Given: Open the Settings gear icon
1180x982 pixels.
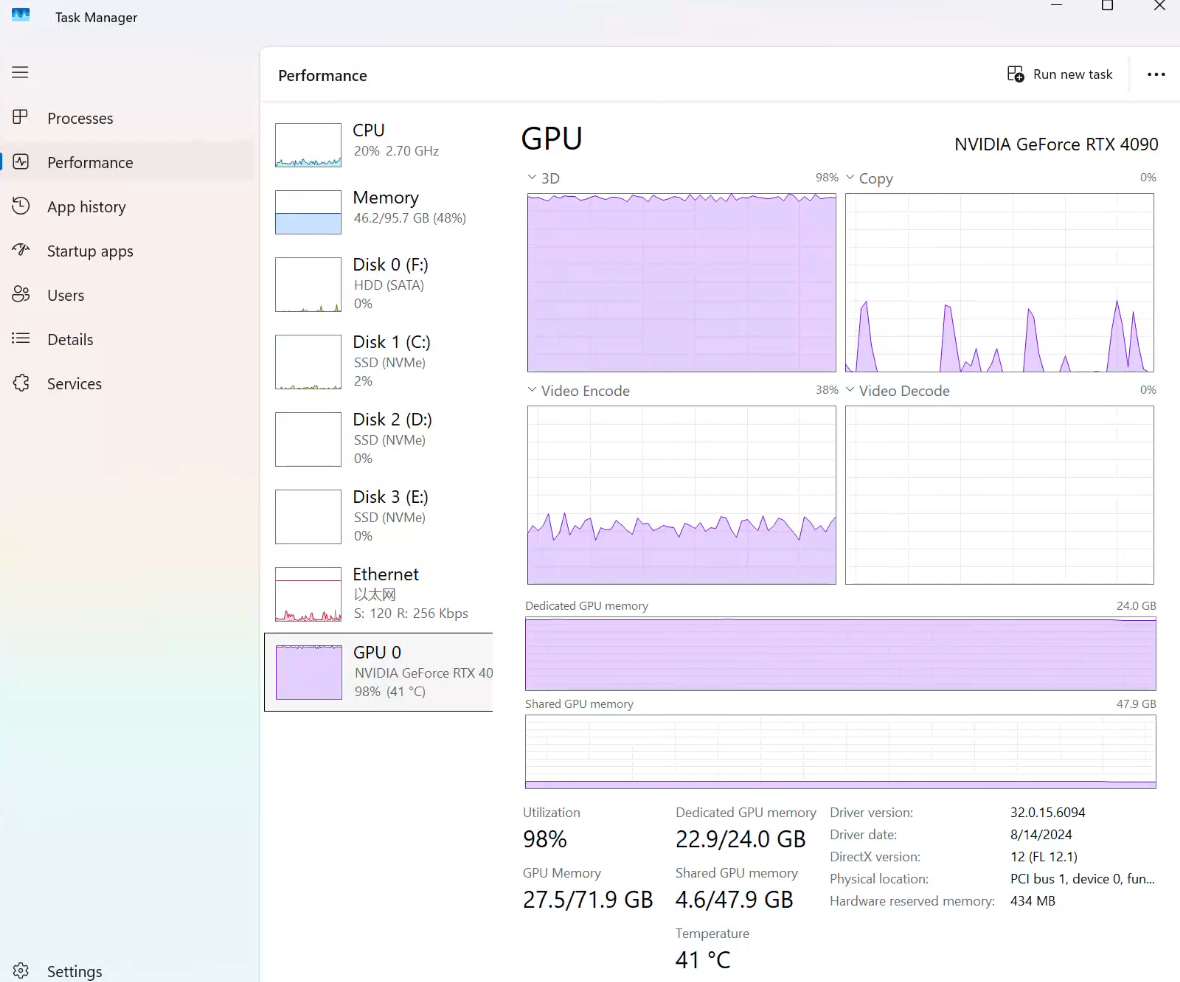Looking at the screenshot, I should point(21,971).
